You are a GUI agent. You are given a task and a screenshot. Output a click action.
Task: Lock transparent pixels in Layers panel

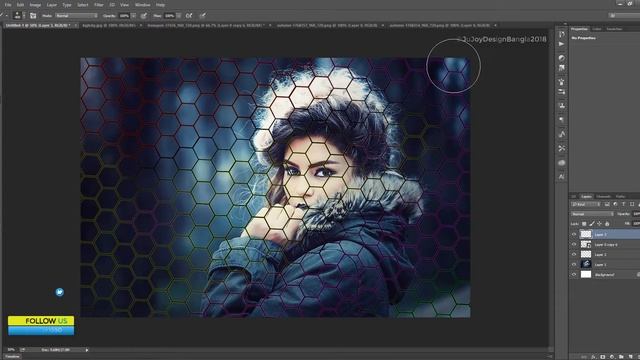coord(584,224)
